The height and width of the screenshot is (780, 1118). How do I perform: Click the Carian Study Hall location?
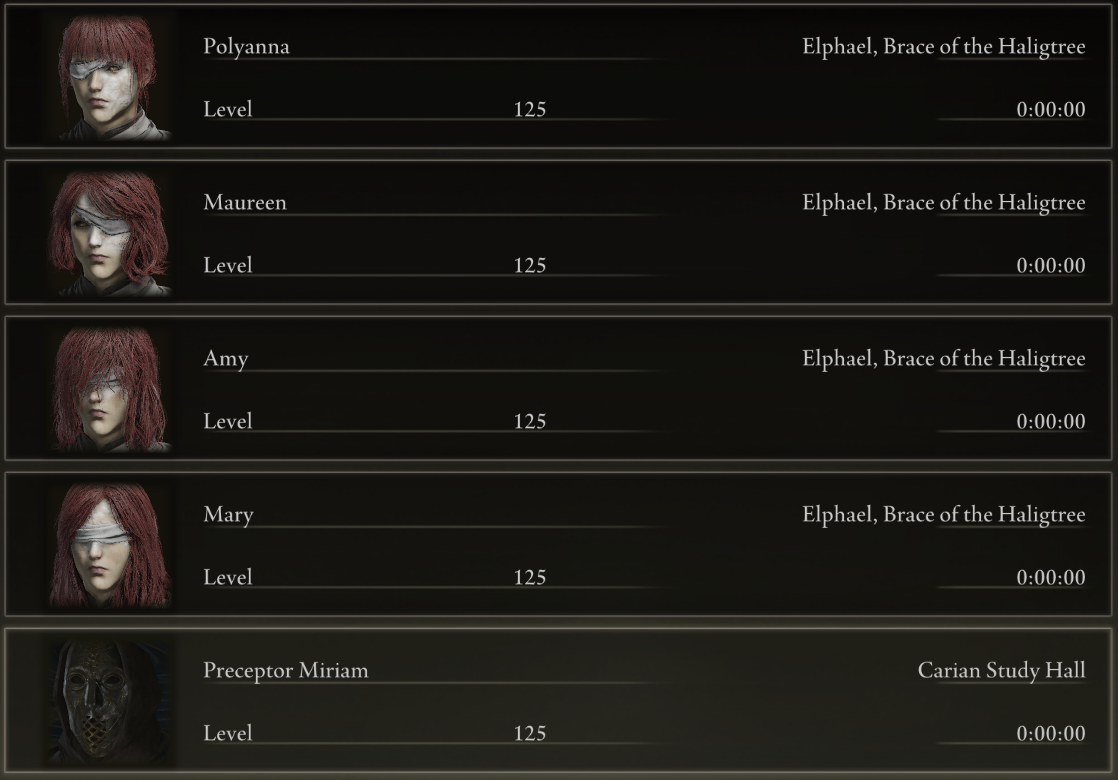(x=1001, y=671)
